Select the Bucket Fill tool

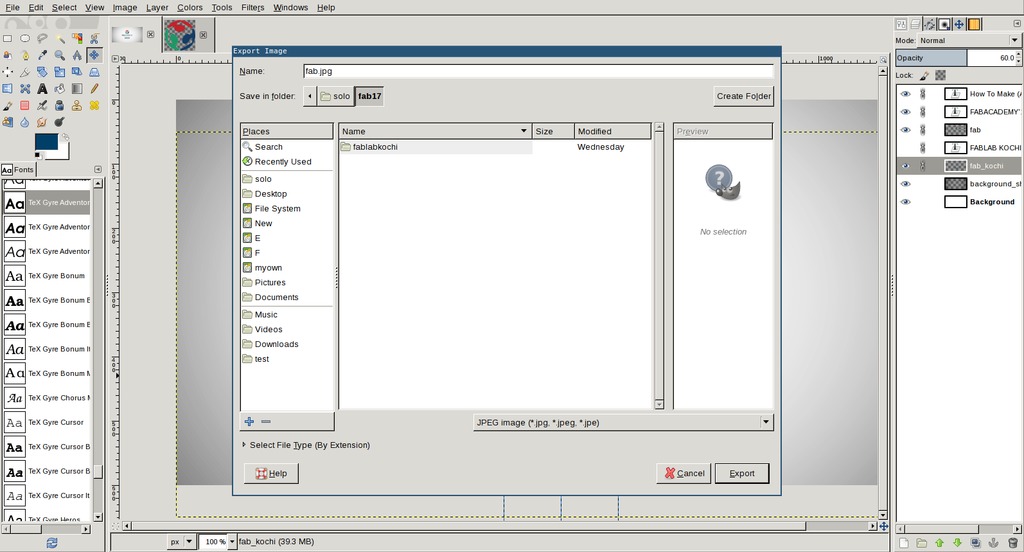point(60,88)
